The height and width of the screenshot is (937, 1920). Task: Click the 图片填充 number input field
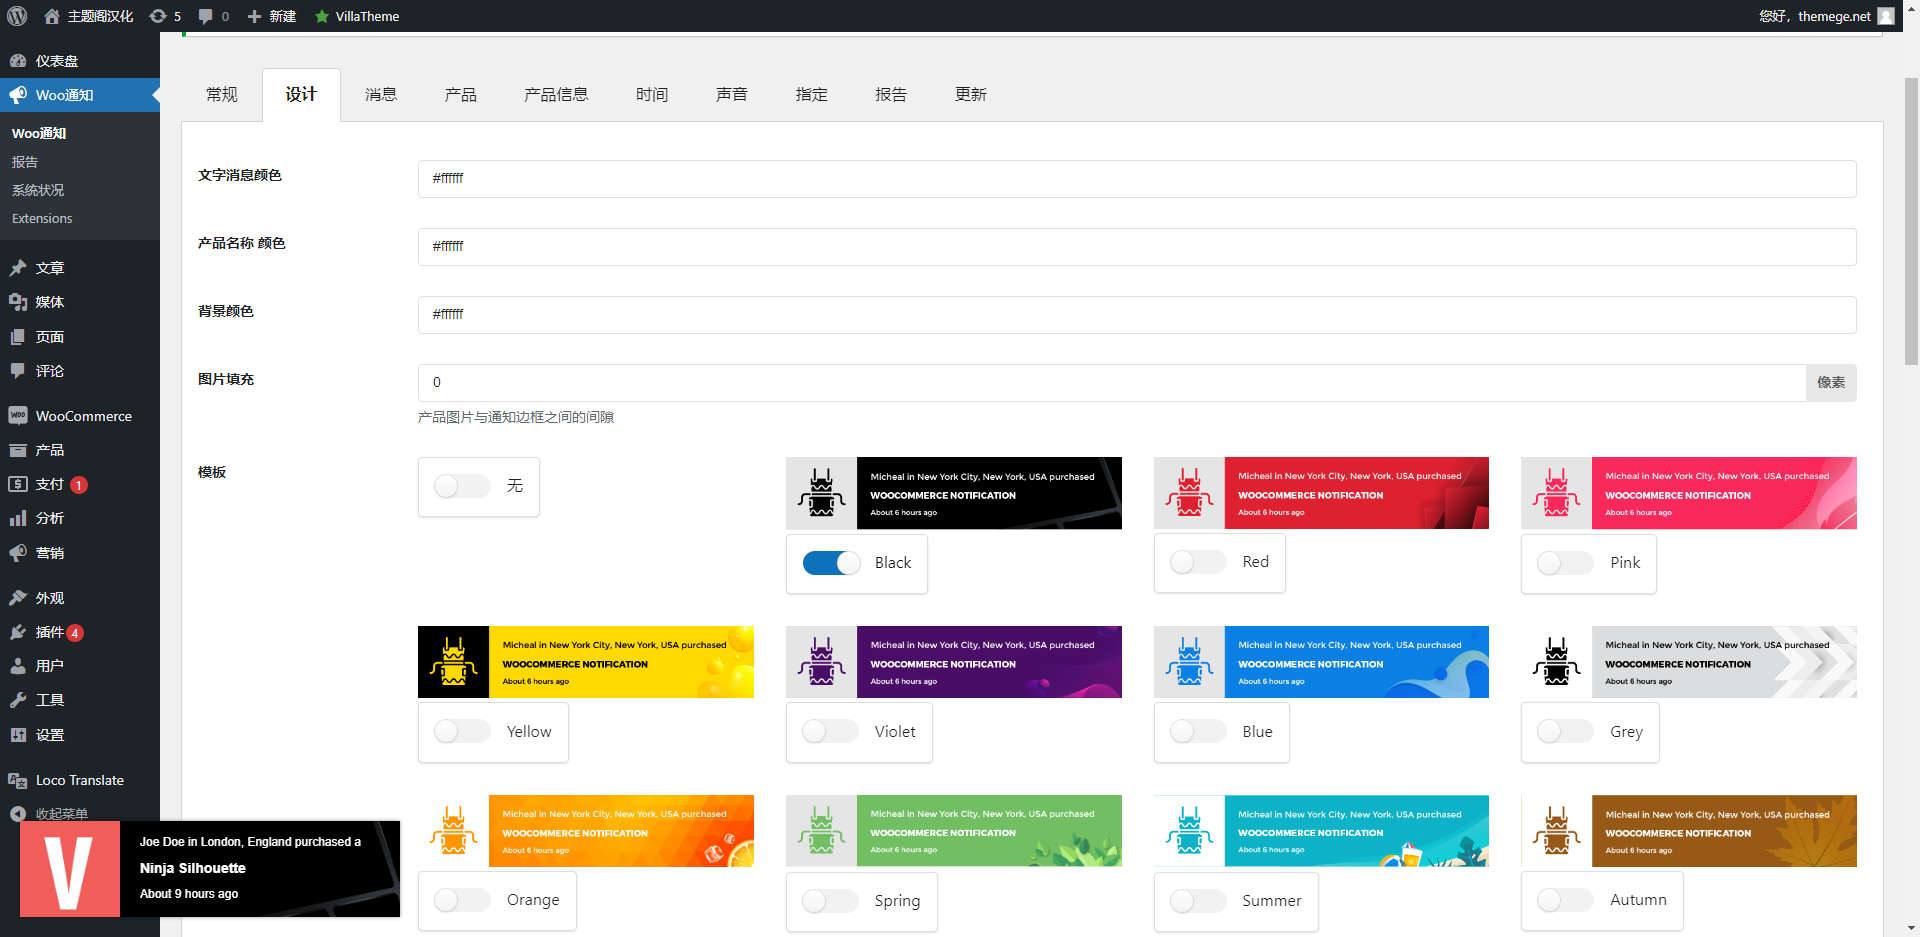1112,383
